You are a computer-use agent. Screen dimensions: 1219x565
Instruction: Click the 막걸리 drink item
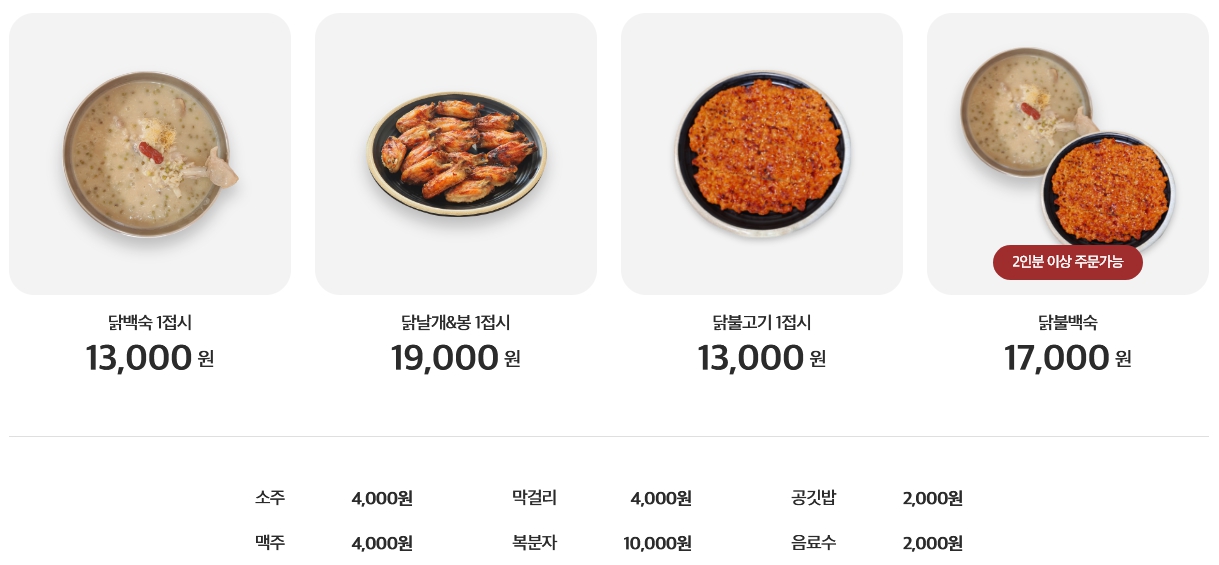click(534, 497)
